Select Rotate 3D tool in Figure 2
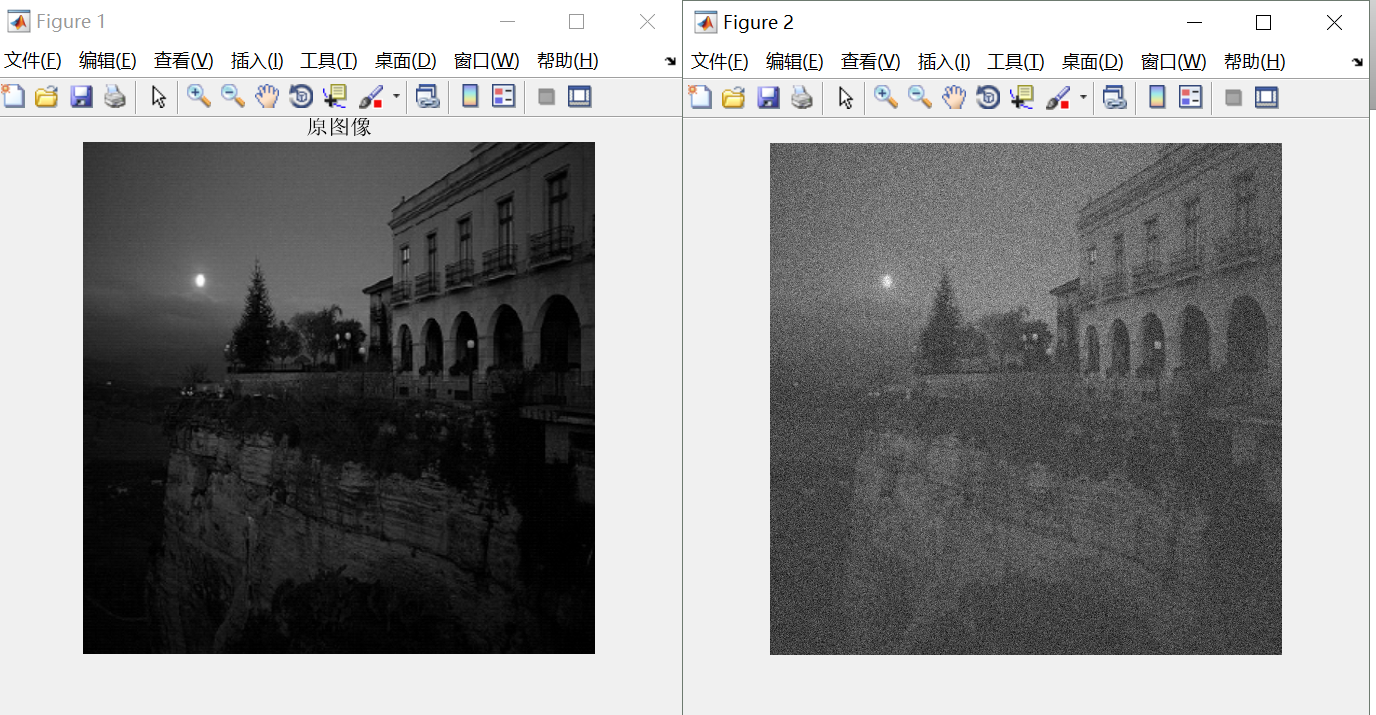Image resolution: width=1376 pixels, height=715 pixels. pyautogui.click(x=987, y=98)
